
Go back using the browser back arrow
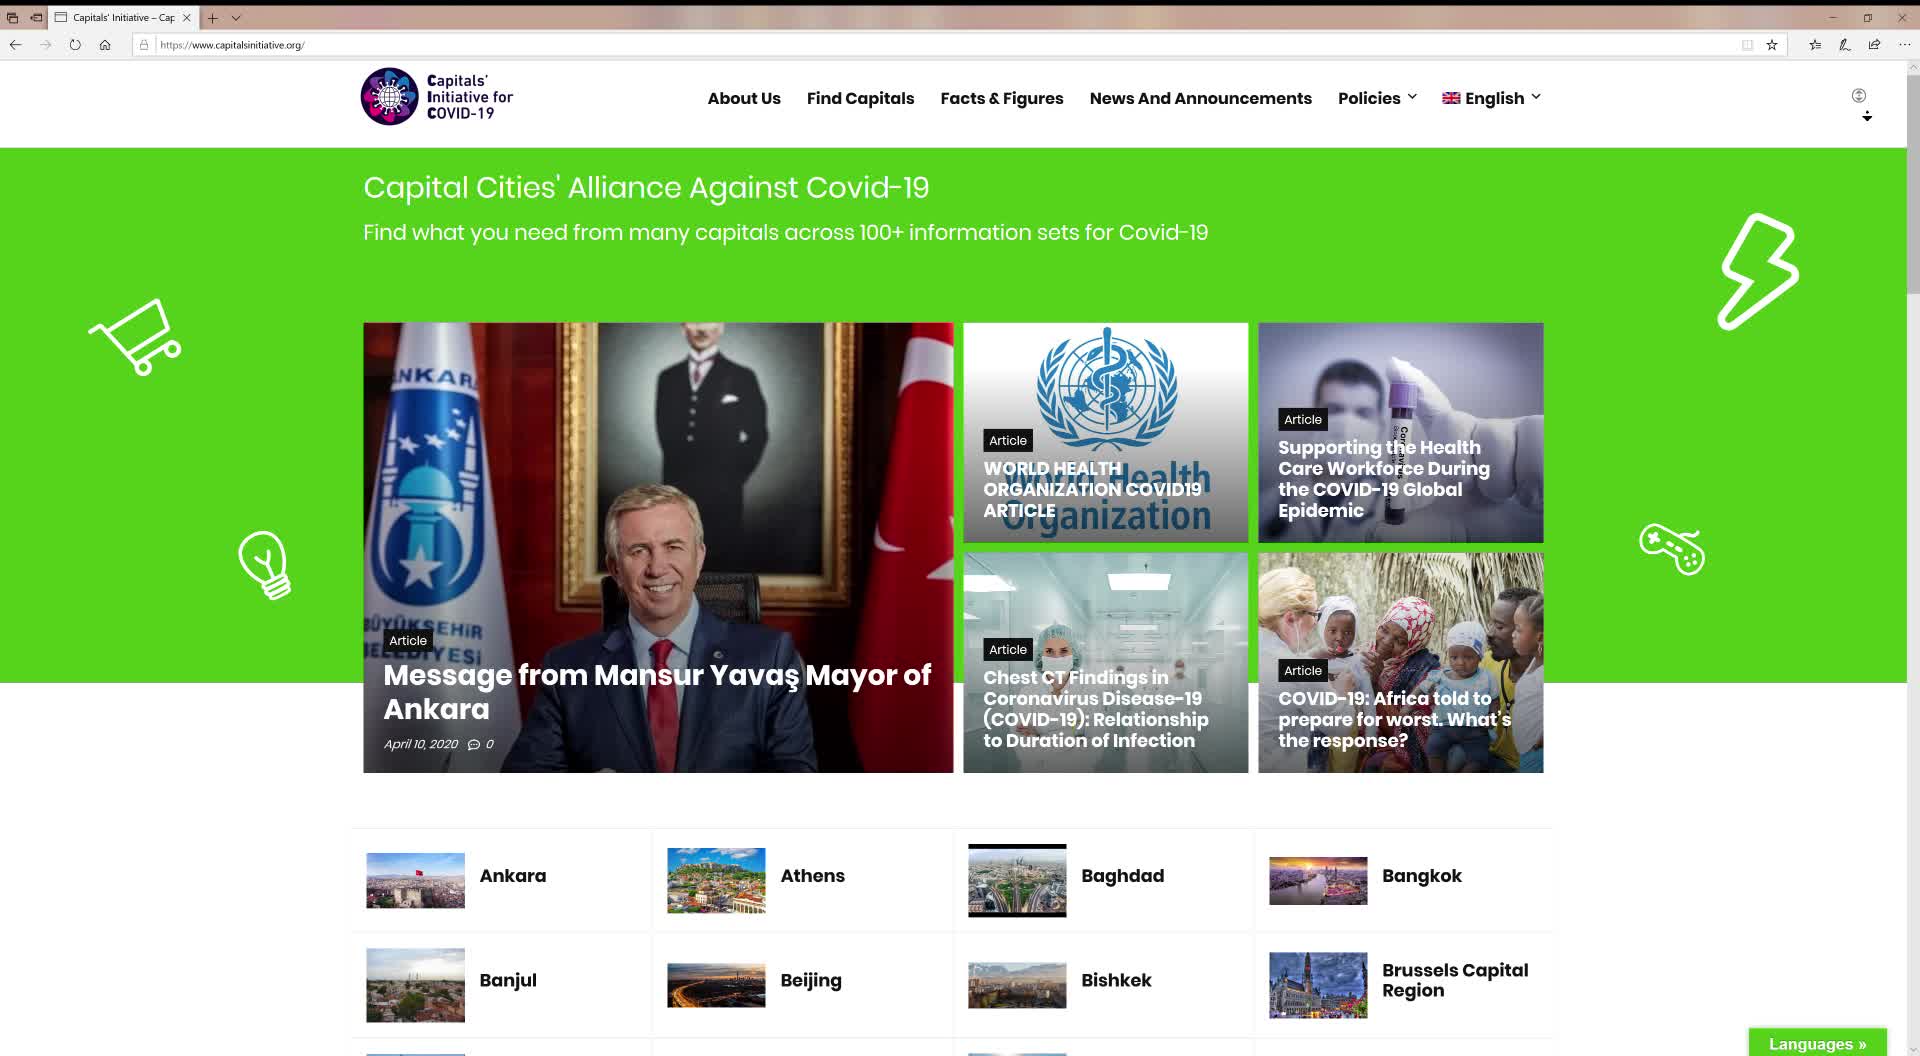point(15,45)
